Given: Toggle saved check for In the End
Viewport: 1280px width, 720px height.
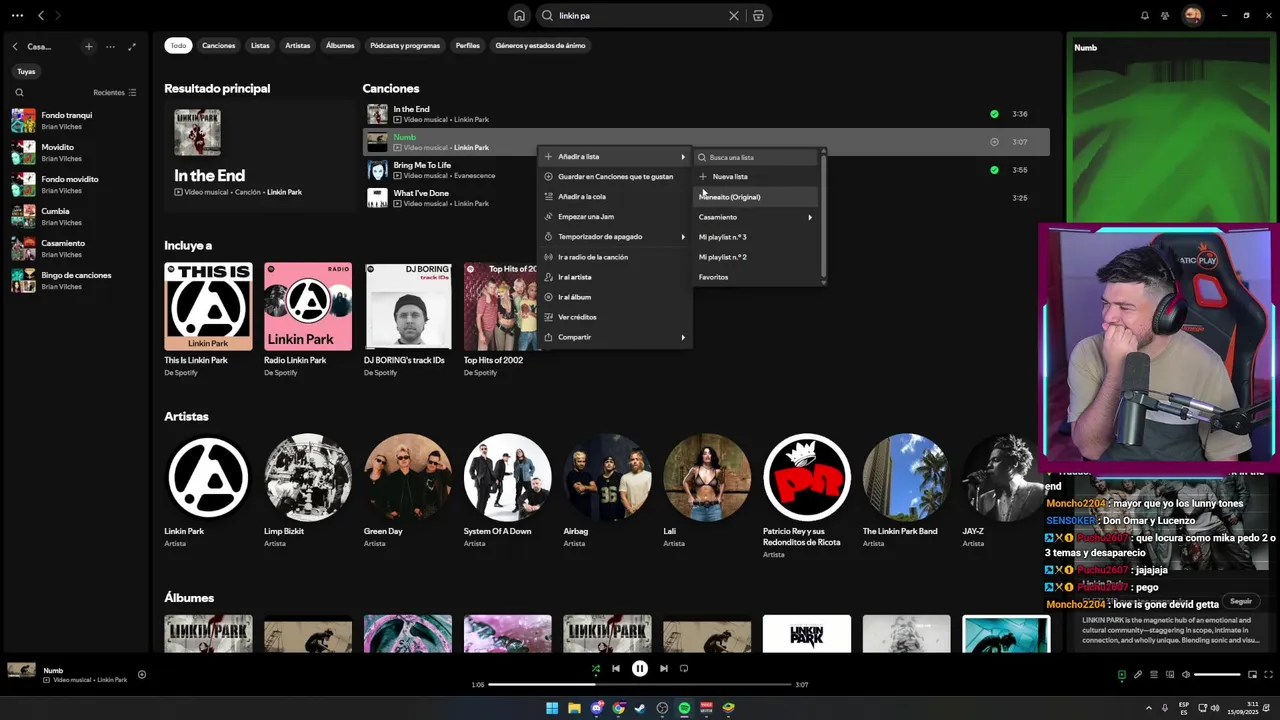Looking at the screenshot, I should pyautogui.click(x=994, y=114).
